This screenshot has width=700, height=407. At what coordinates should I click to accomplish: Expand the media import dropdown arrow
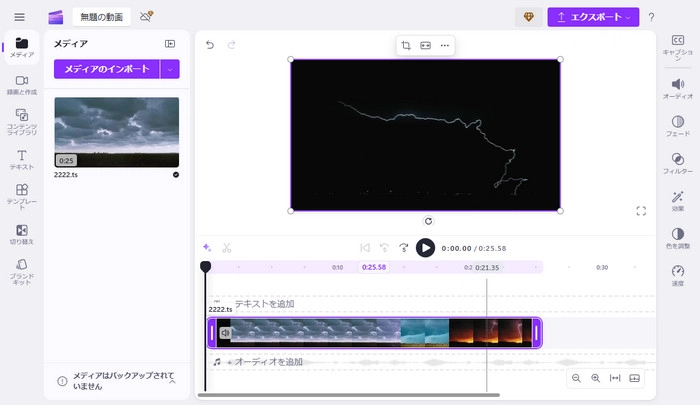tap(170, 69)
